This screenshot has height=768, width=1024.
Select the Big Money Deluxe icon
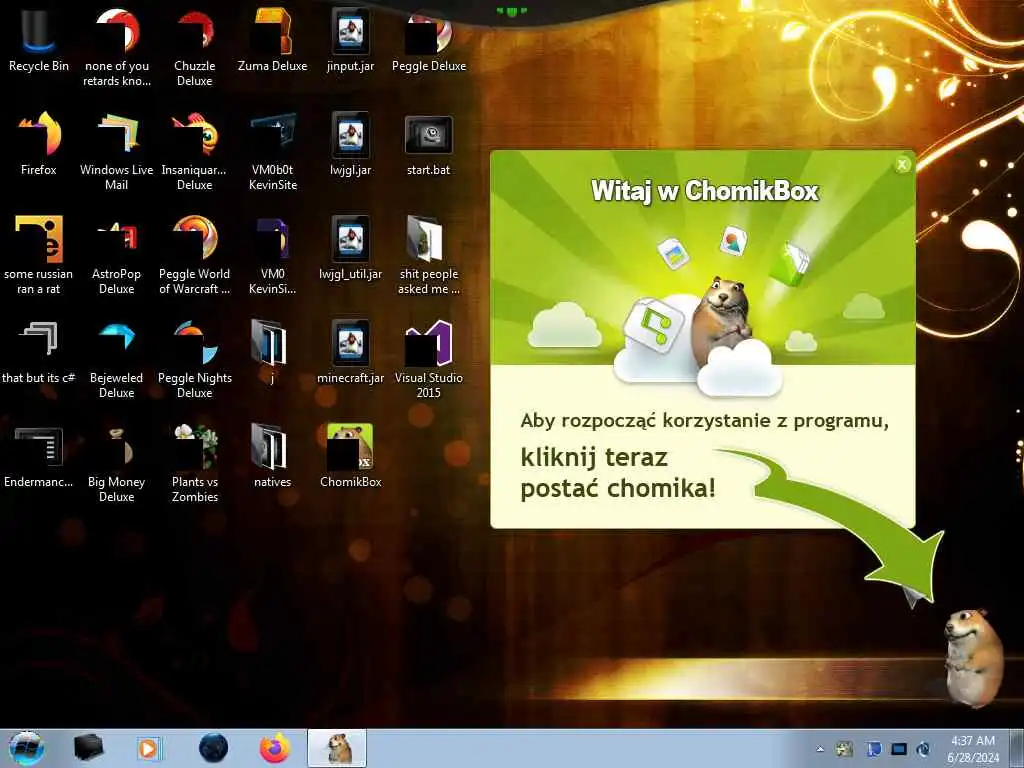(x=116, y=463)
